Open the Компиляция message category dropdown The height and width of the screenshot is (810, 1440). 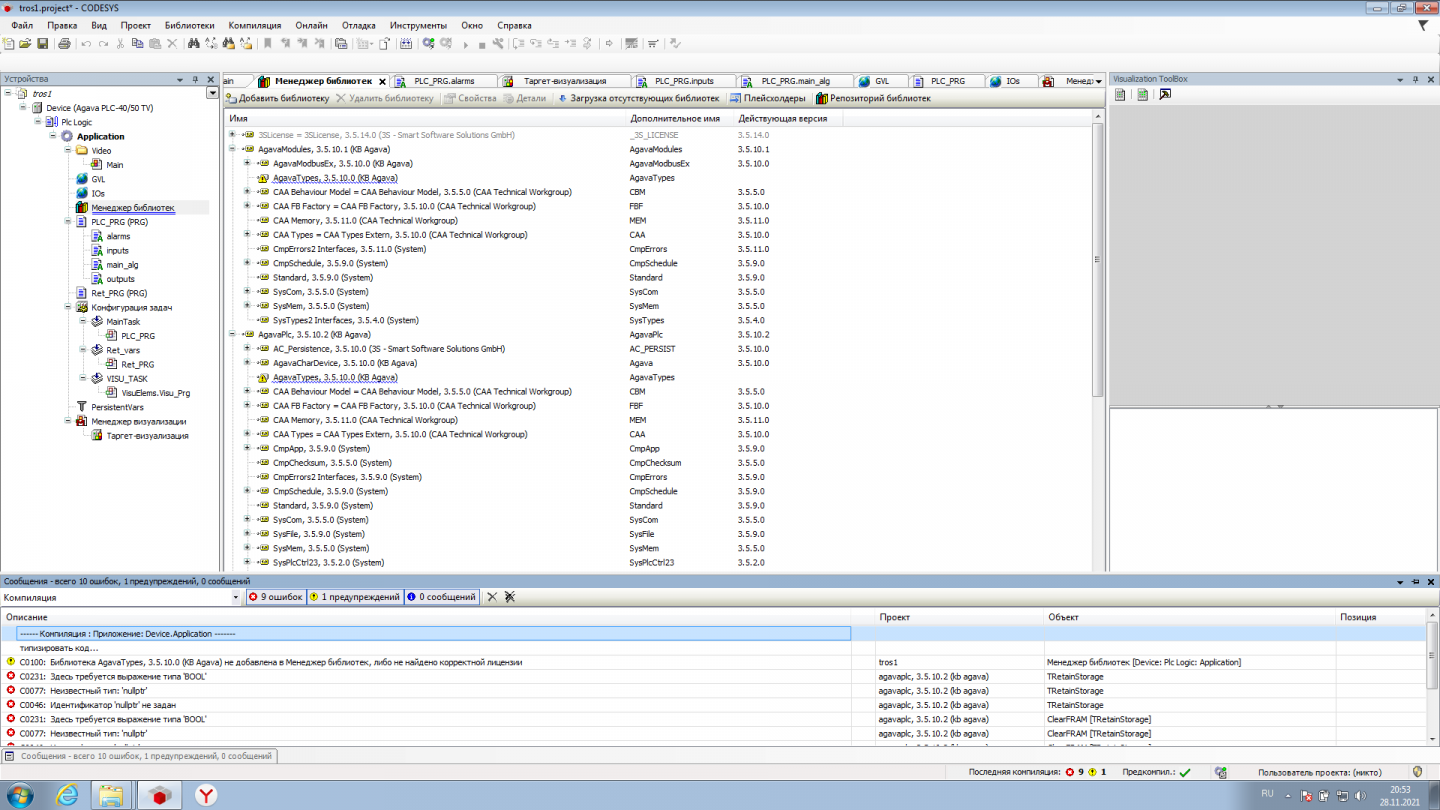click(238, 597)
